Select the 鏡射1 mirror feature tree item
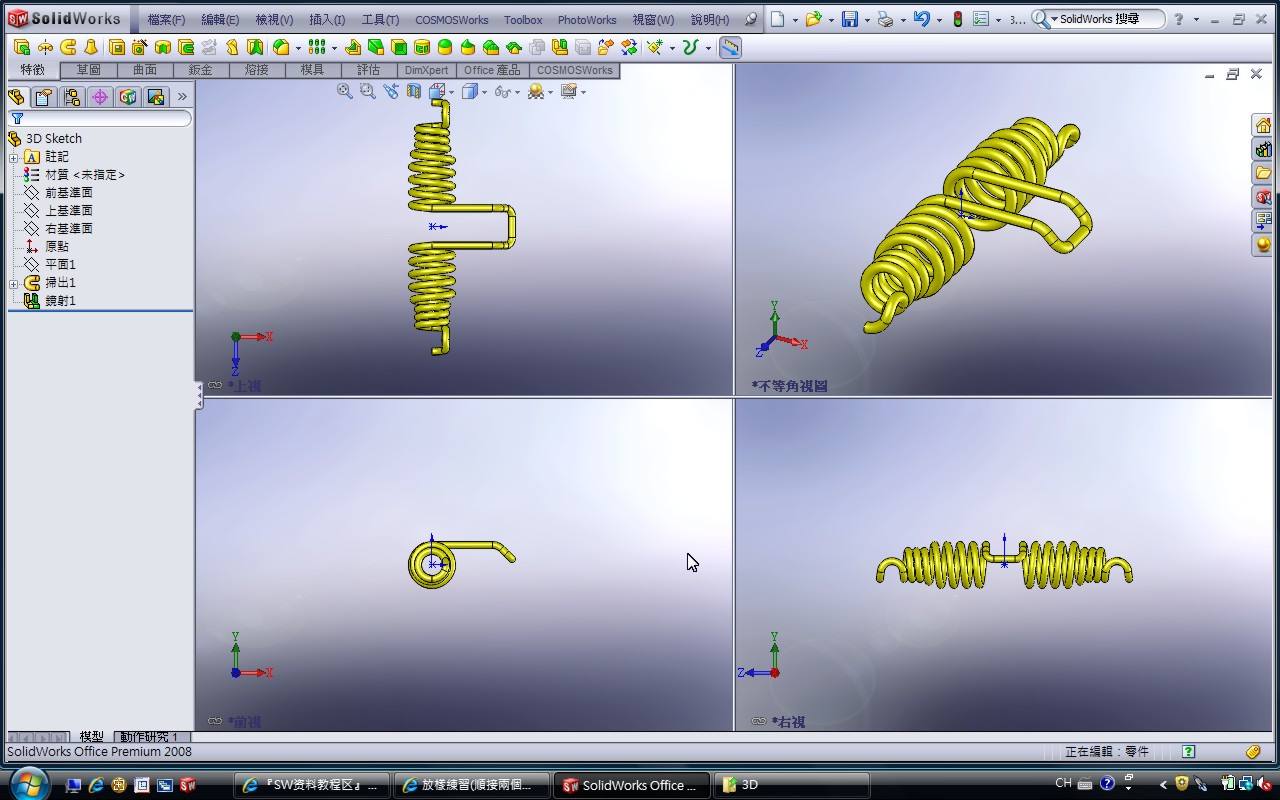 pos(60,301)
